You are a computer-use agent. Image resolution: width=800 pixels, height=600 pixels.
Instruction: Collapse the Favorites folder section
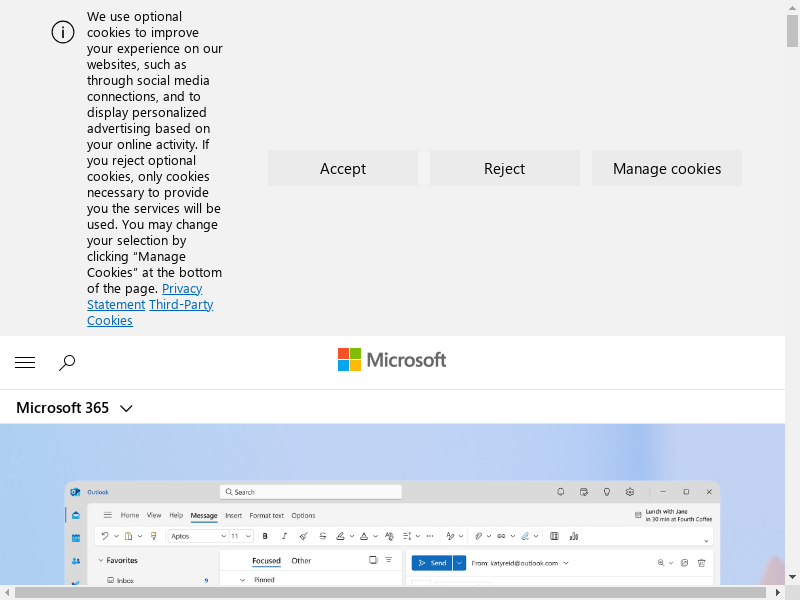(101, 561)
